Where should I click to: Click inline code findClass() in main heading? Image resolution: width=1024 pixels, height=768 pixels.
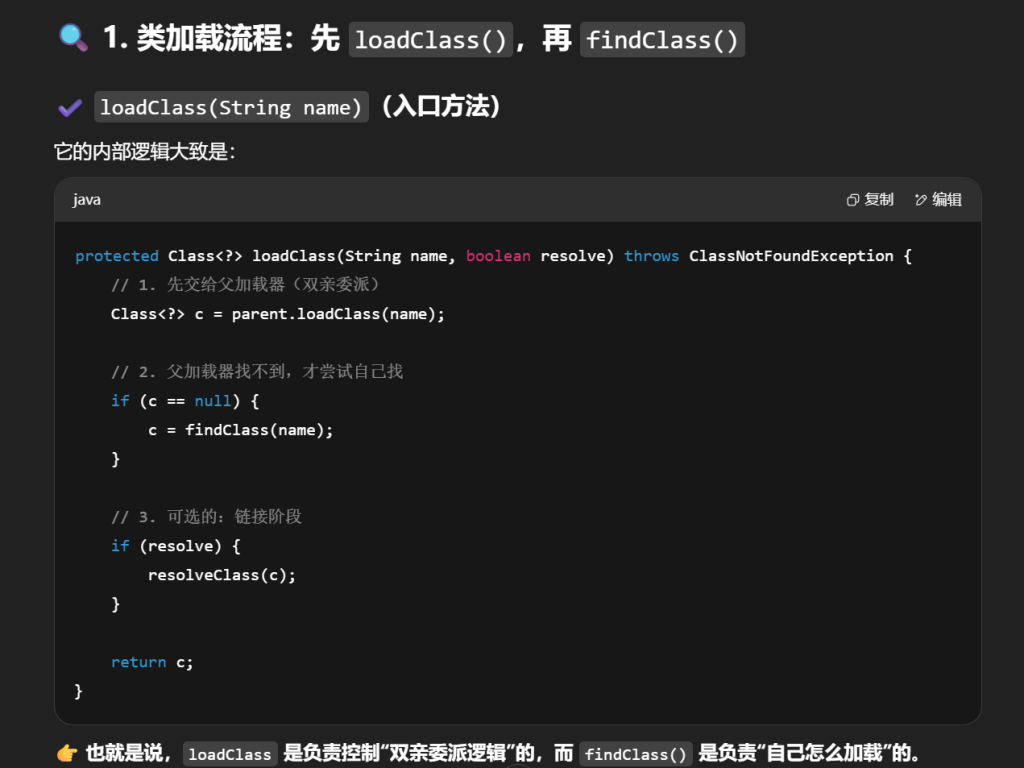click(x=662, y=40)
